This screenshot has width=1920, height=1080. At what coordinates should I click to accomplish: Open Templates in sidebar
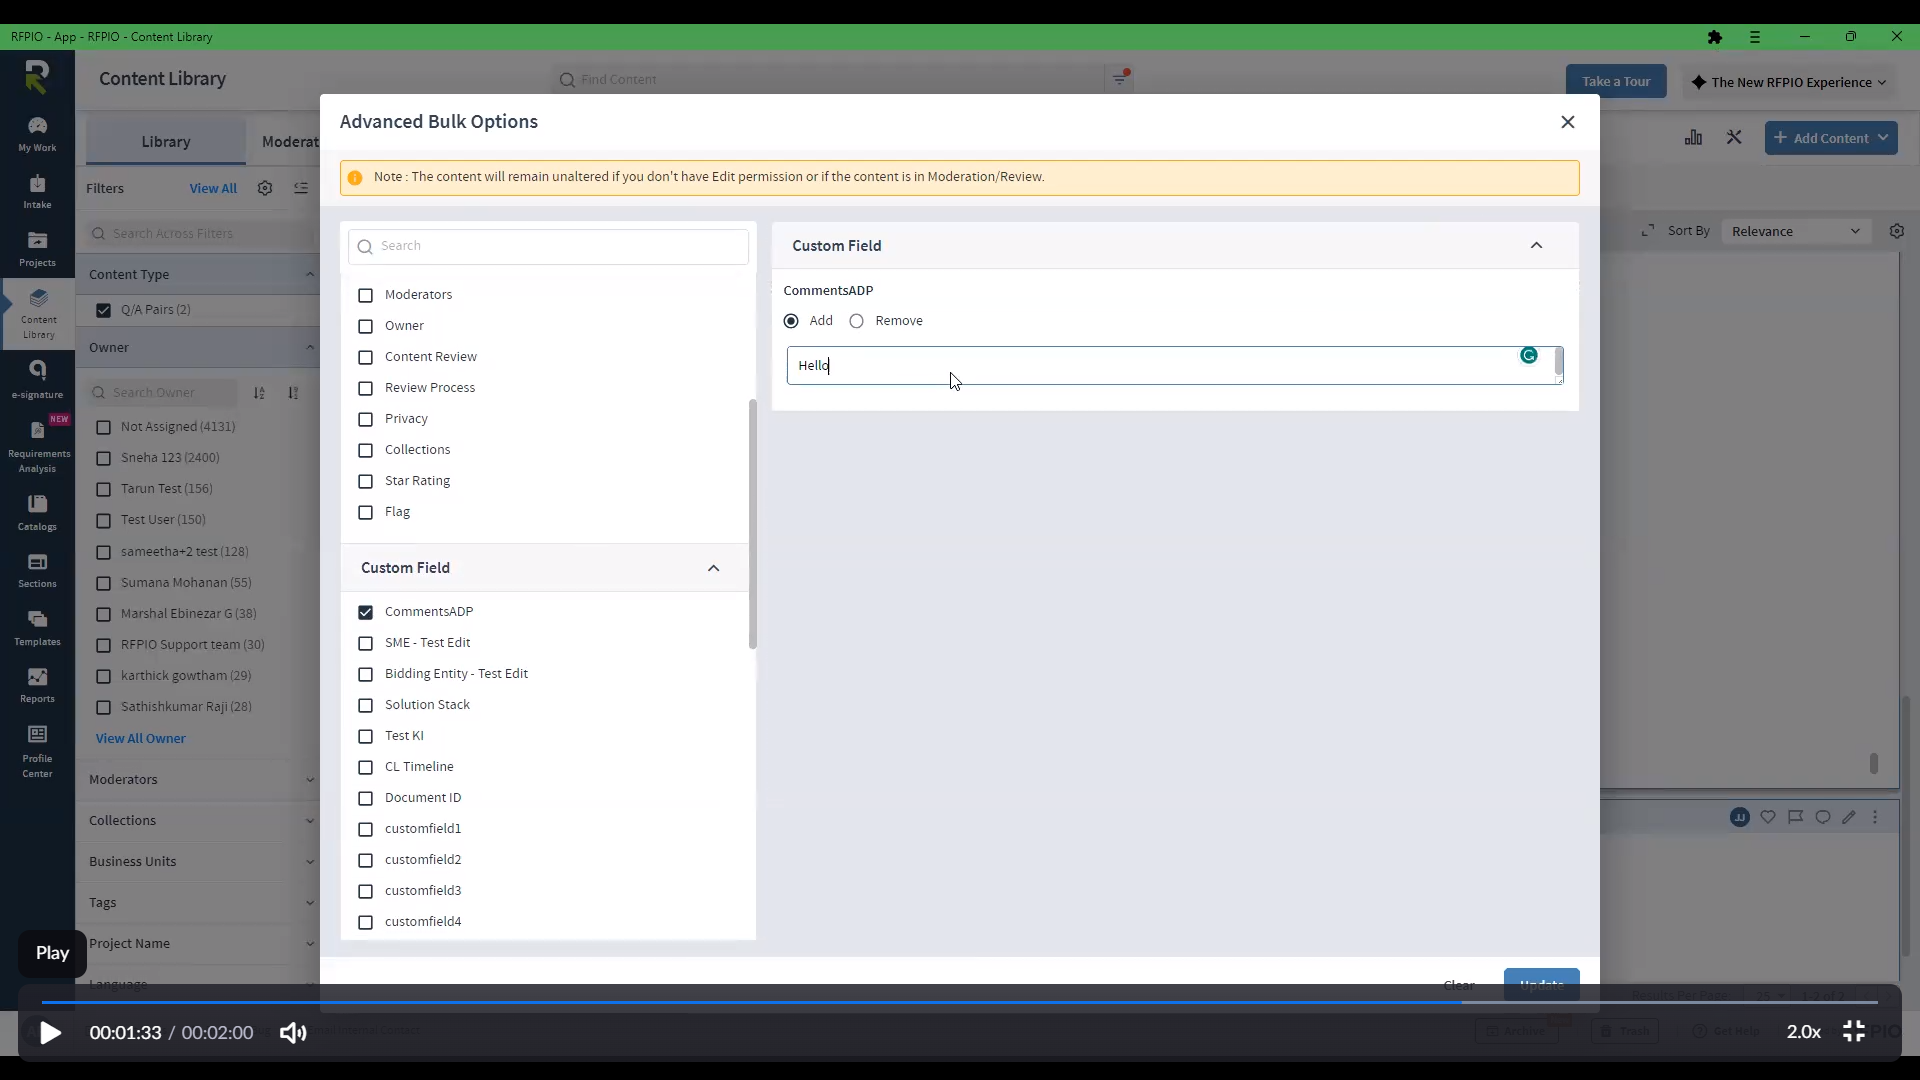(x=37, y=628)
